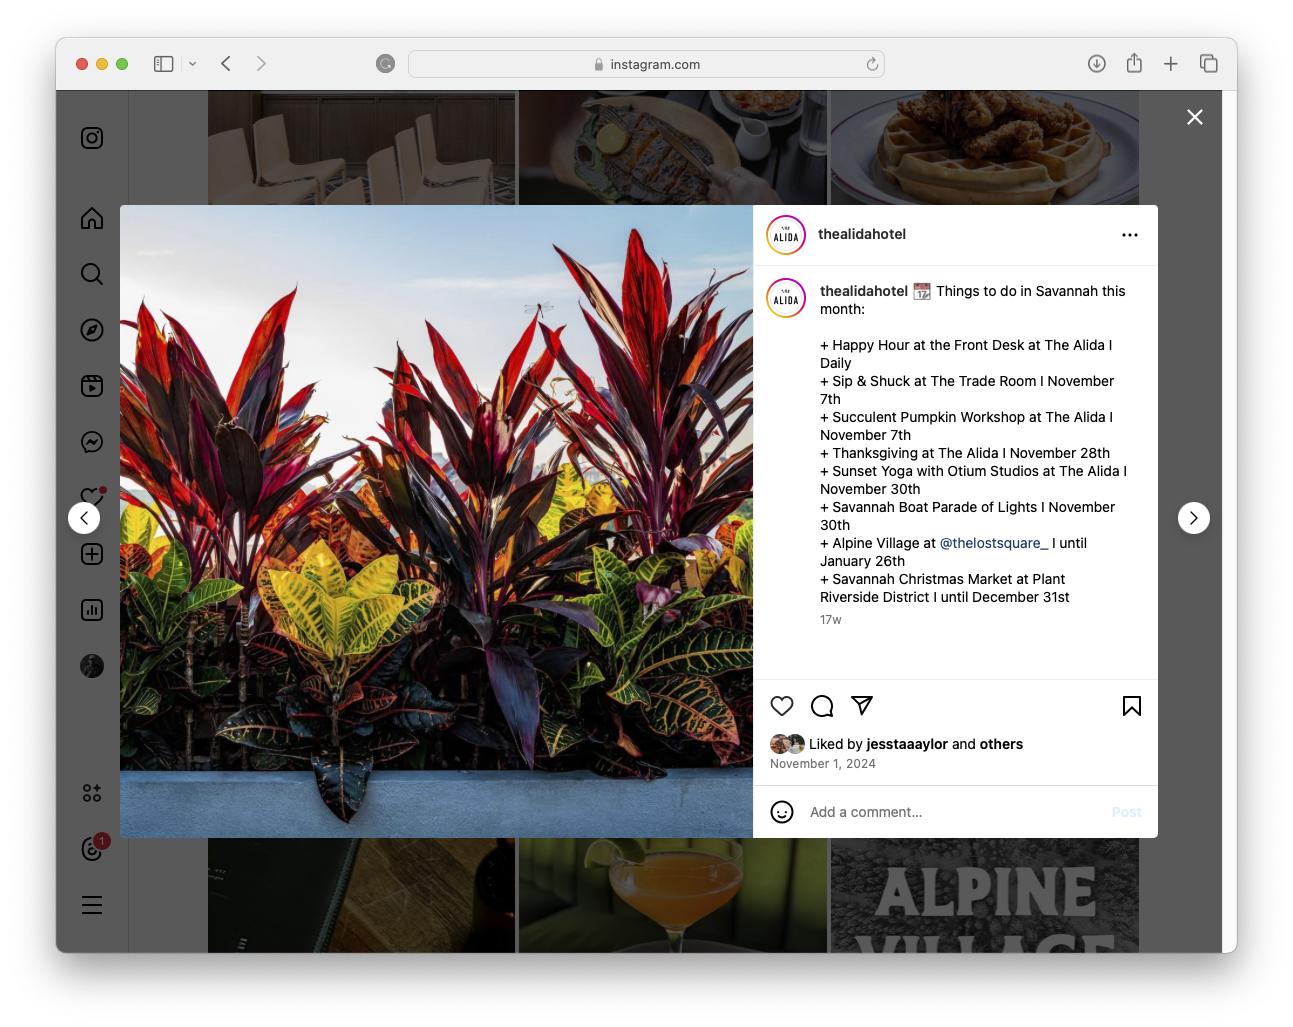This screenshot has height=1027, width=1293.
Task: Expand Safari sidebar dropdown chevron
Action: coord(192,64)
